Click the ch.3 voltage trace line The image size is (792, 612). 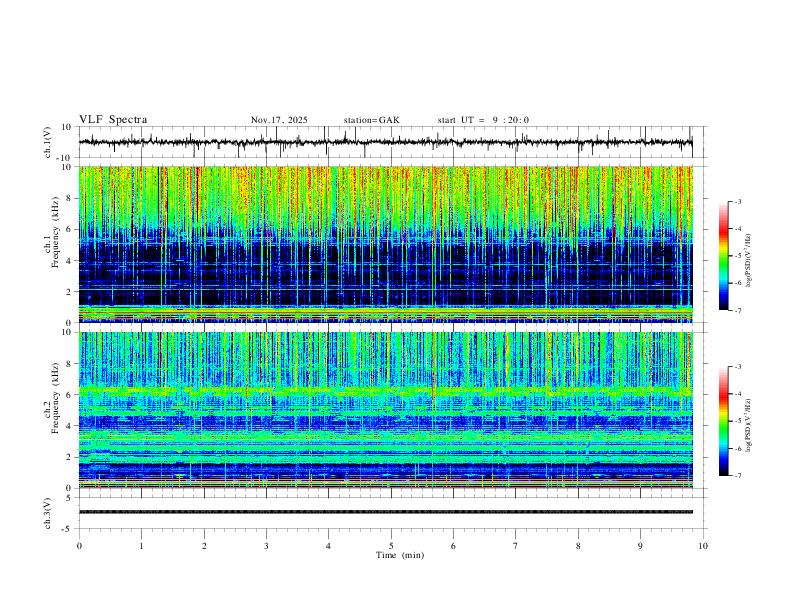(x=386, y=512)
